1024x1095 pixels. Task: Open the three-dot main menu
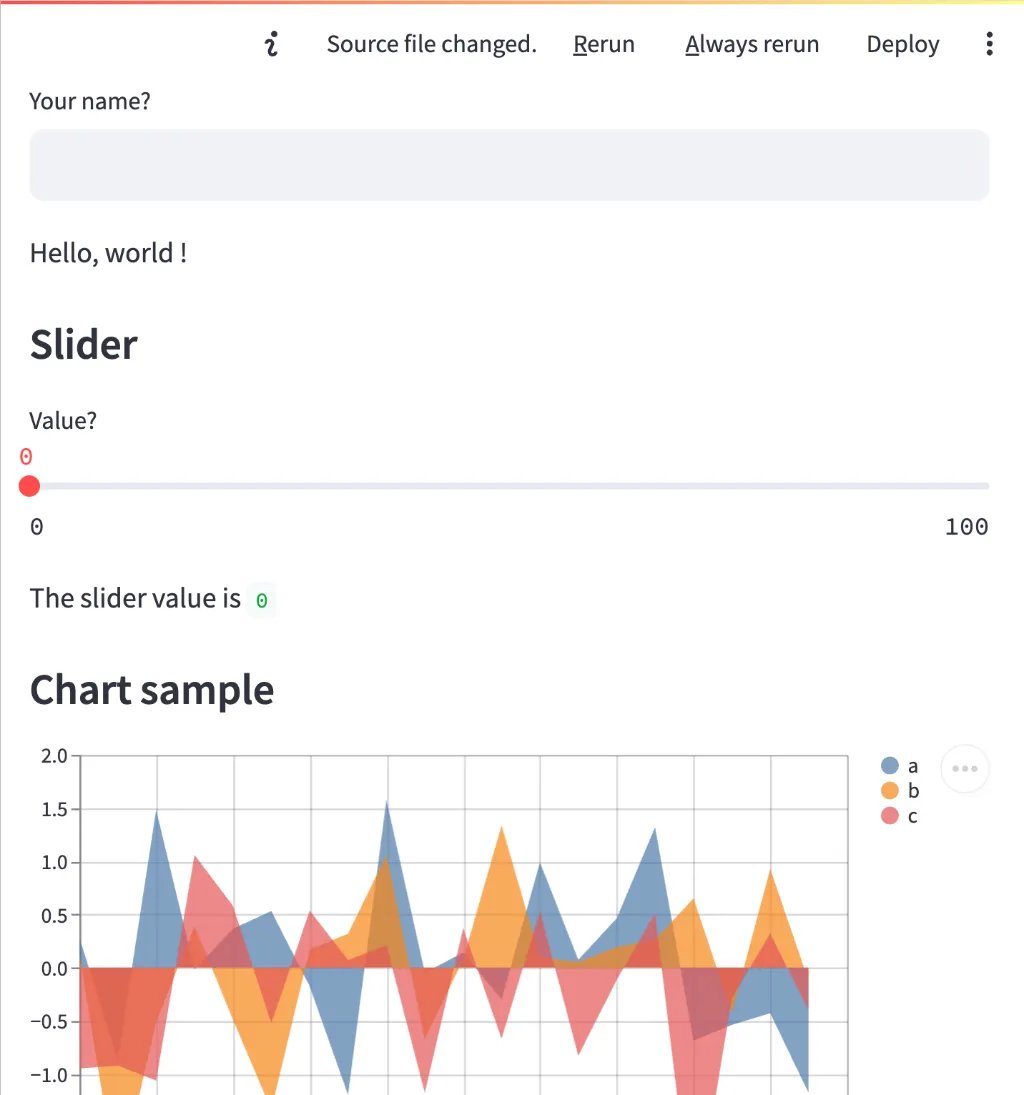(x=989, y=44)
